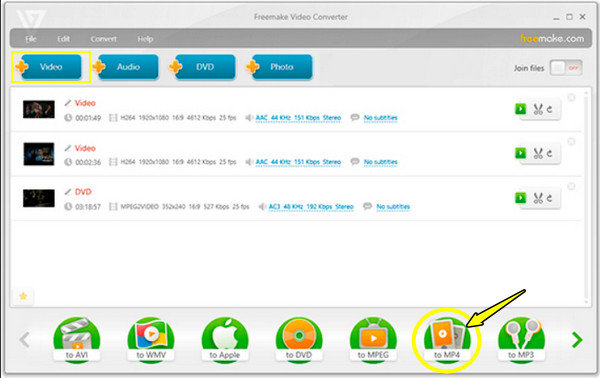600x378 pixels.
Task: Rotate the 03:18:57 DVD item
Action: pos(549,198)
